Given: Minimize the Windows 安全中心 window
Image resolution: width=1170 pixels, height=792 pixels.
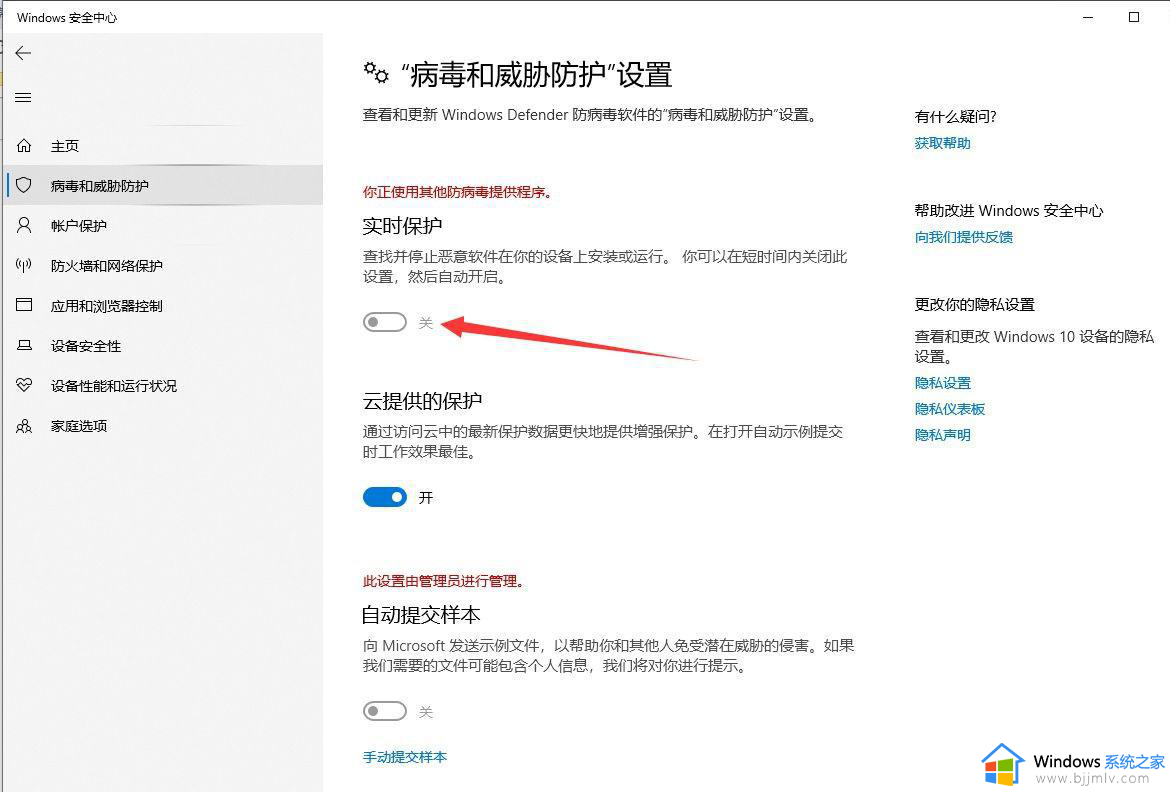Looking at the screenshot, I should point(1088,17).
